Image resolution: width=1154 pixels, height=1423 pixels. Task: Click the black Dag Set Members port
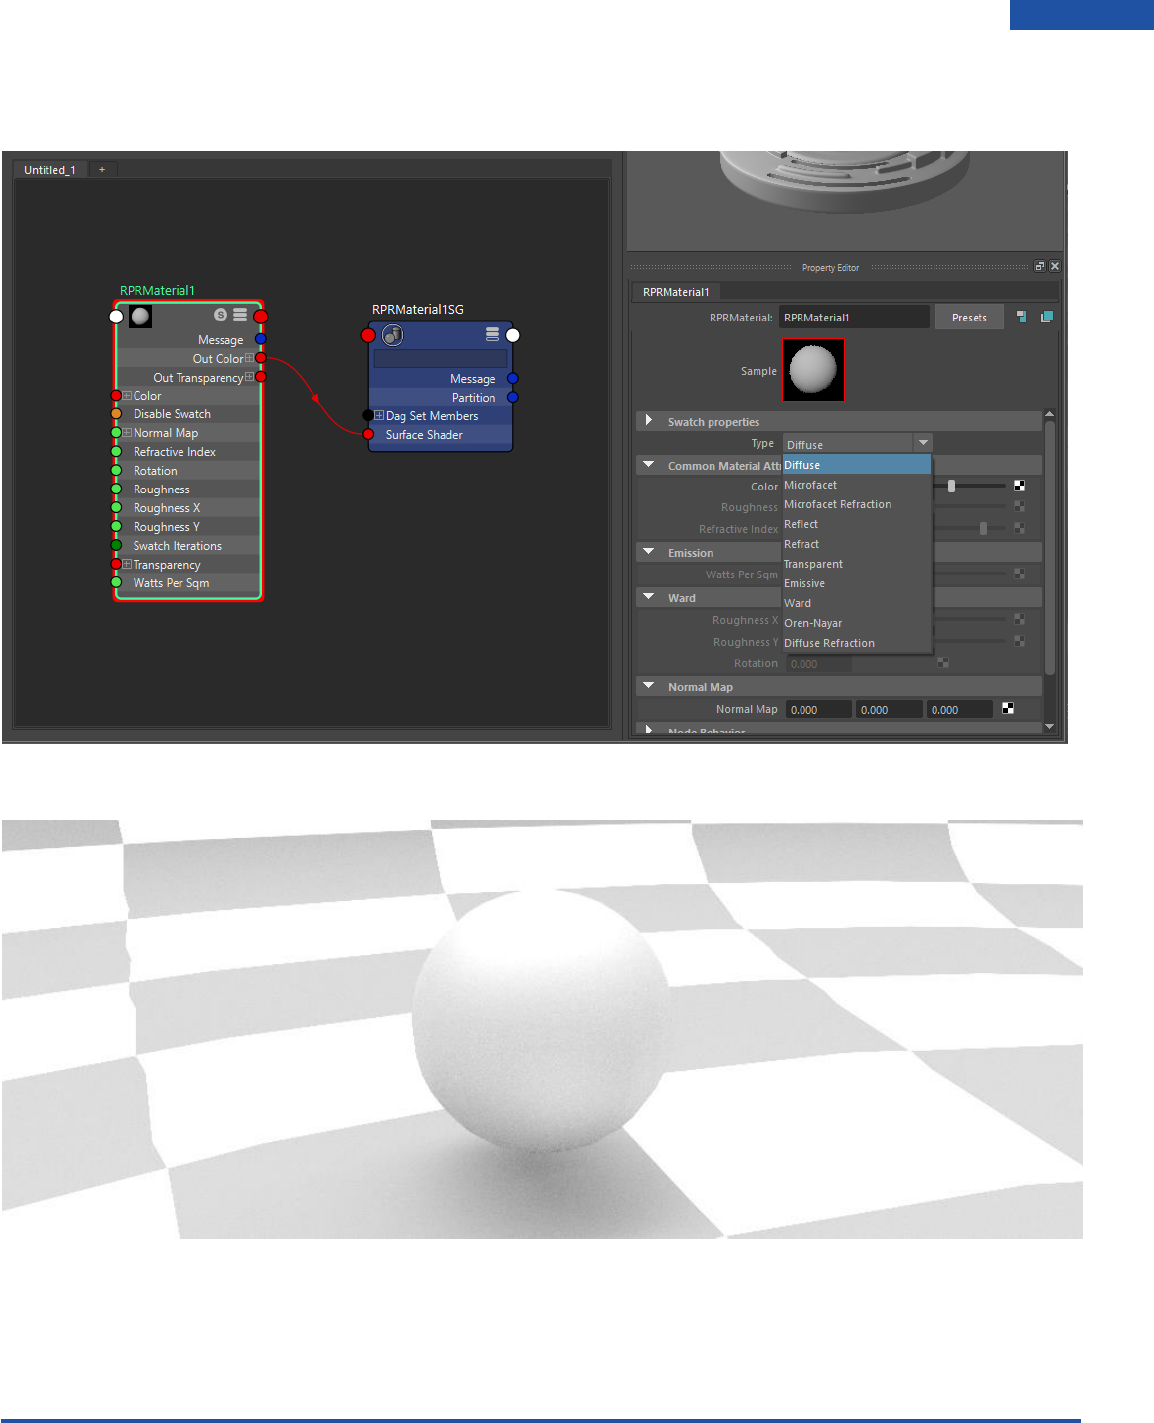pyautogui.click(x=368, y=415)
